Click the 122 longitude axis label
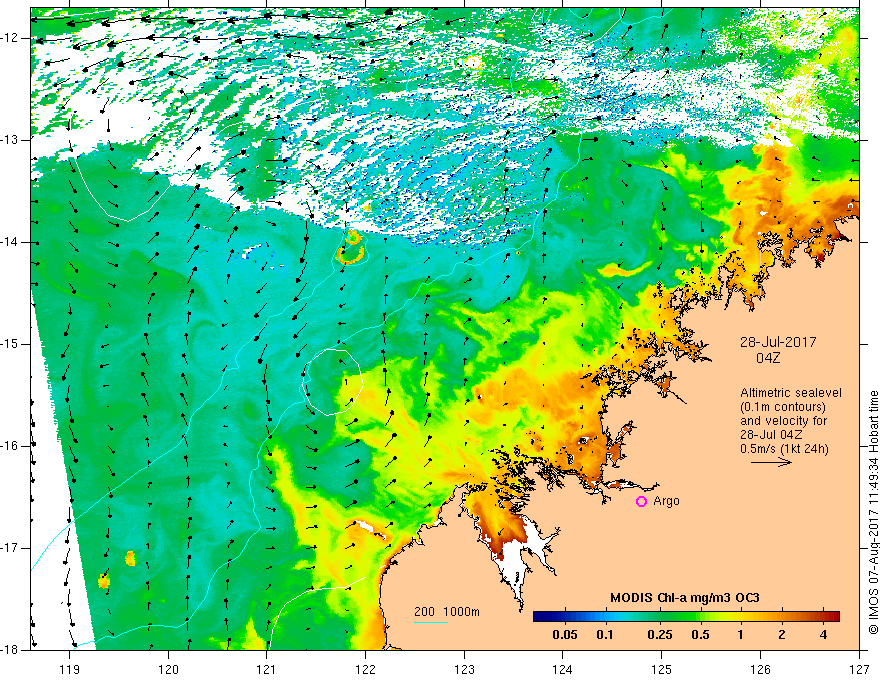 [x=365, y=670]
